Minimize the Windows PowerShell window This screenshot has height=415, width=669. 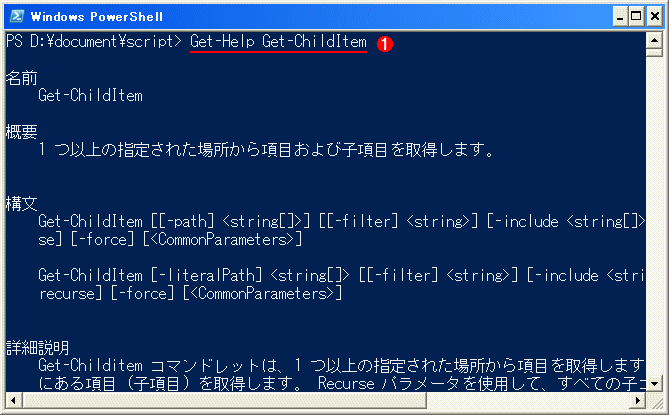[620, 17]
